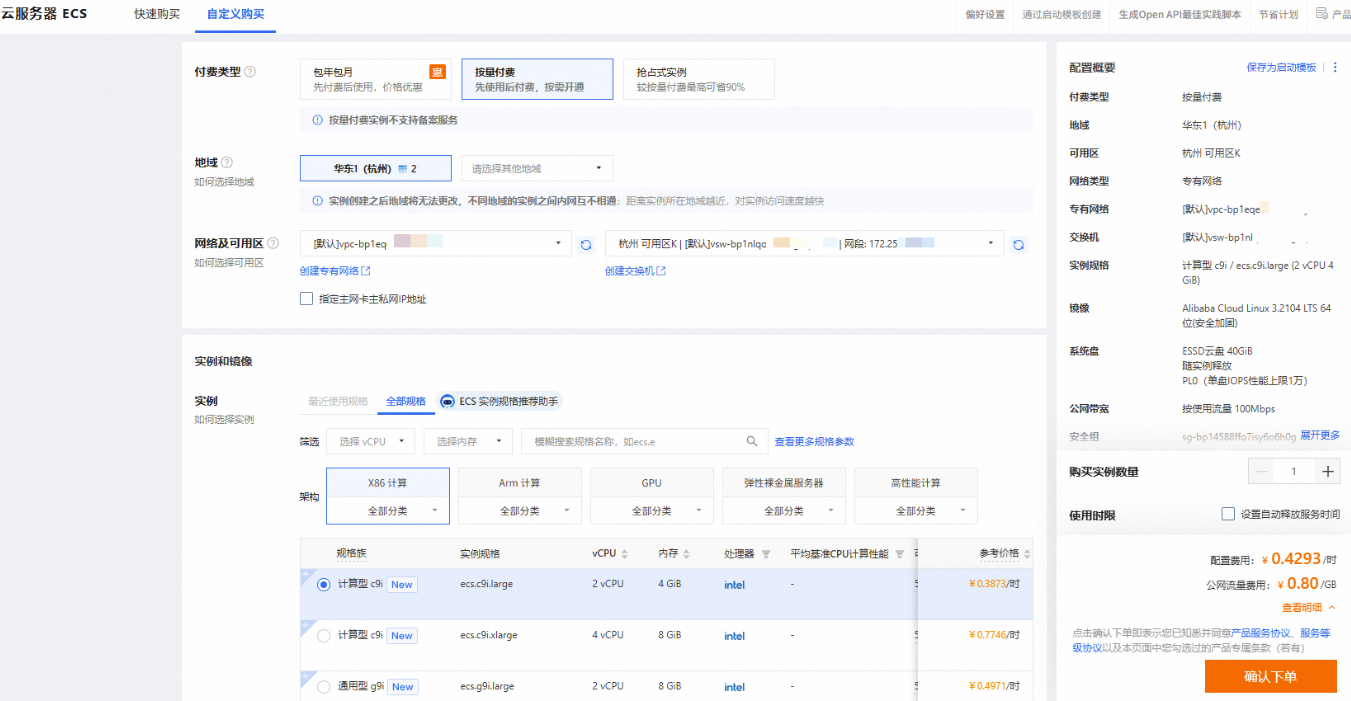Viewport: 1351px width, 701px height.
Task: Select the ecs.c9i.xlarge instance radio button
Action: 323,636
